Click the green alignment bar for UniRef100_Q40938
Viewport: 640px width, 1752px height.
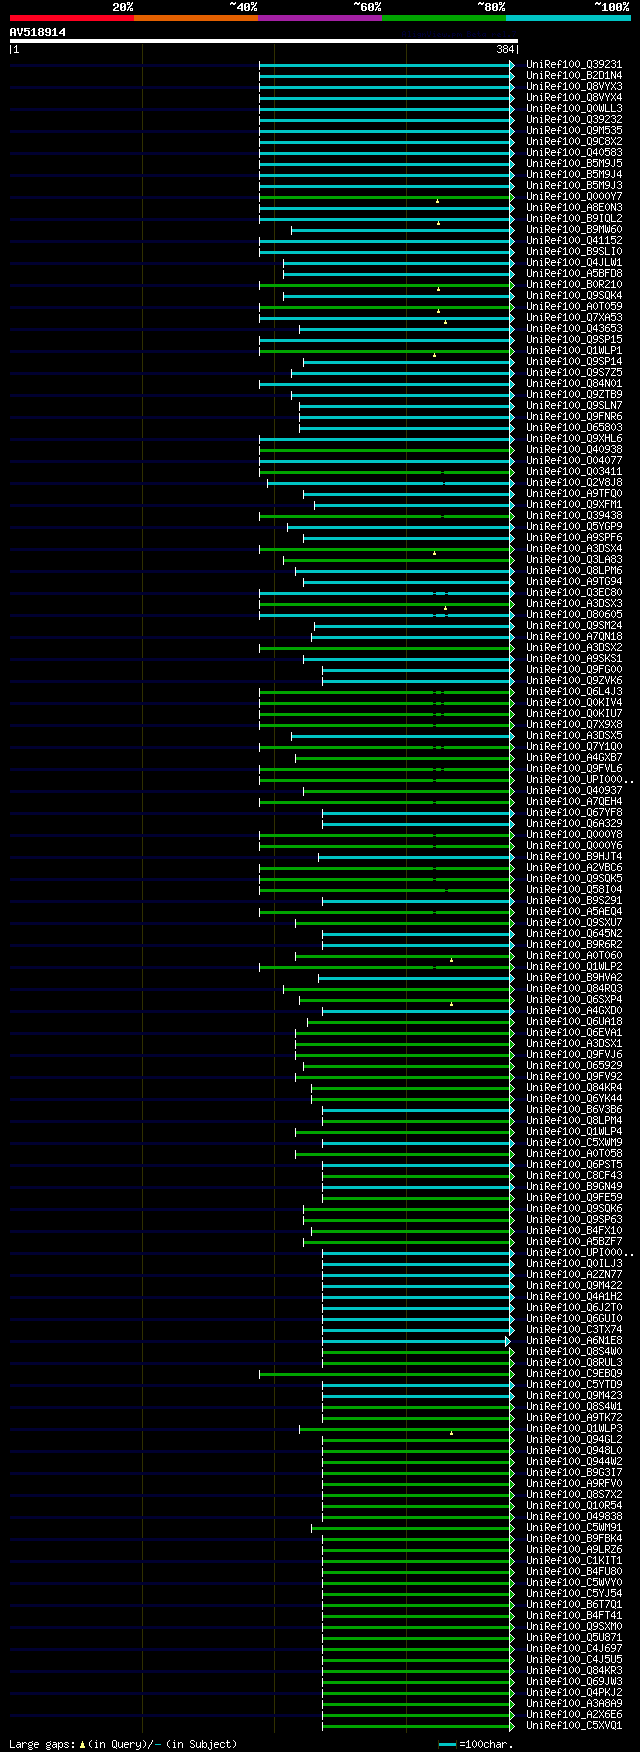pyautogui.click(x=387, y=450)
